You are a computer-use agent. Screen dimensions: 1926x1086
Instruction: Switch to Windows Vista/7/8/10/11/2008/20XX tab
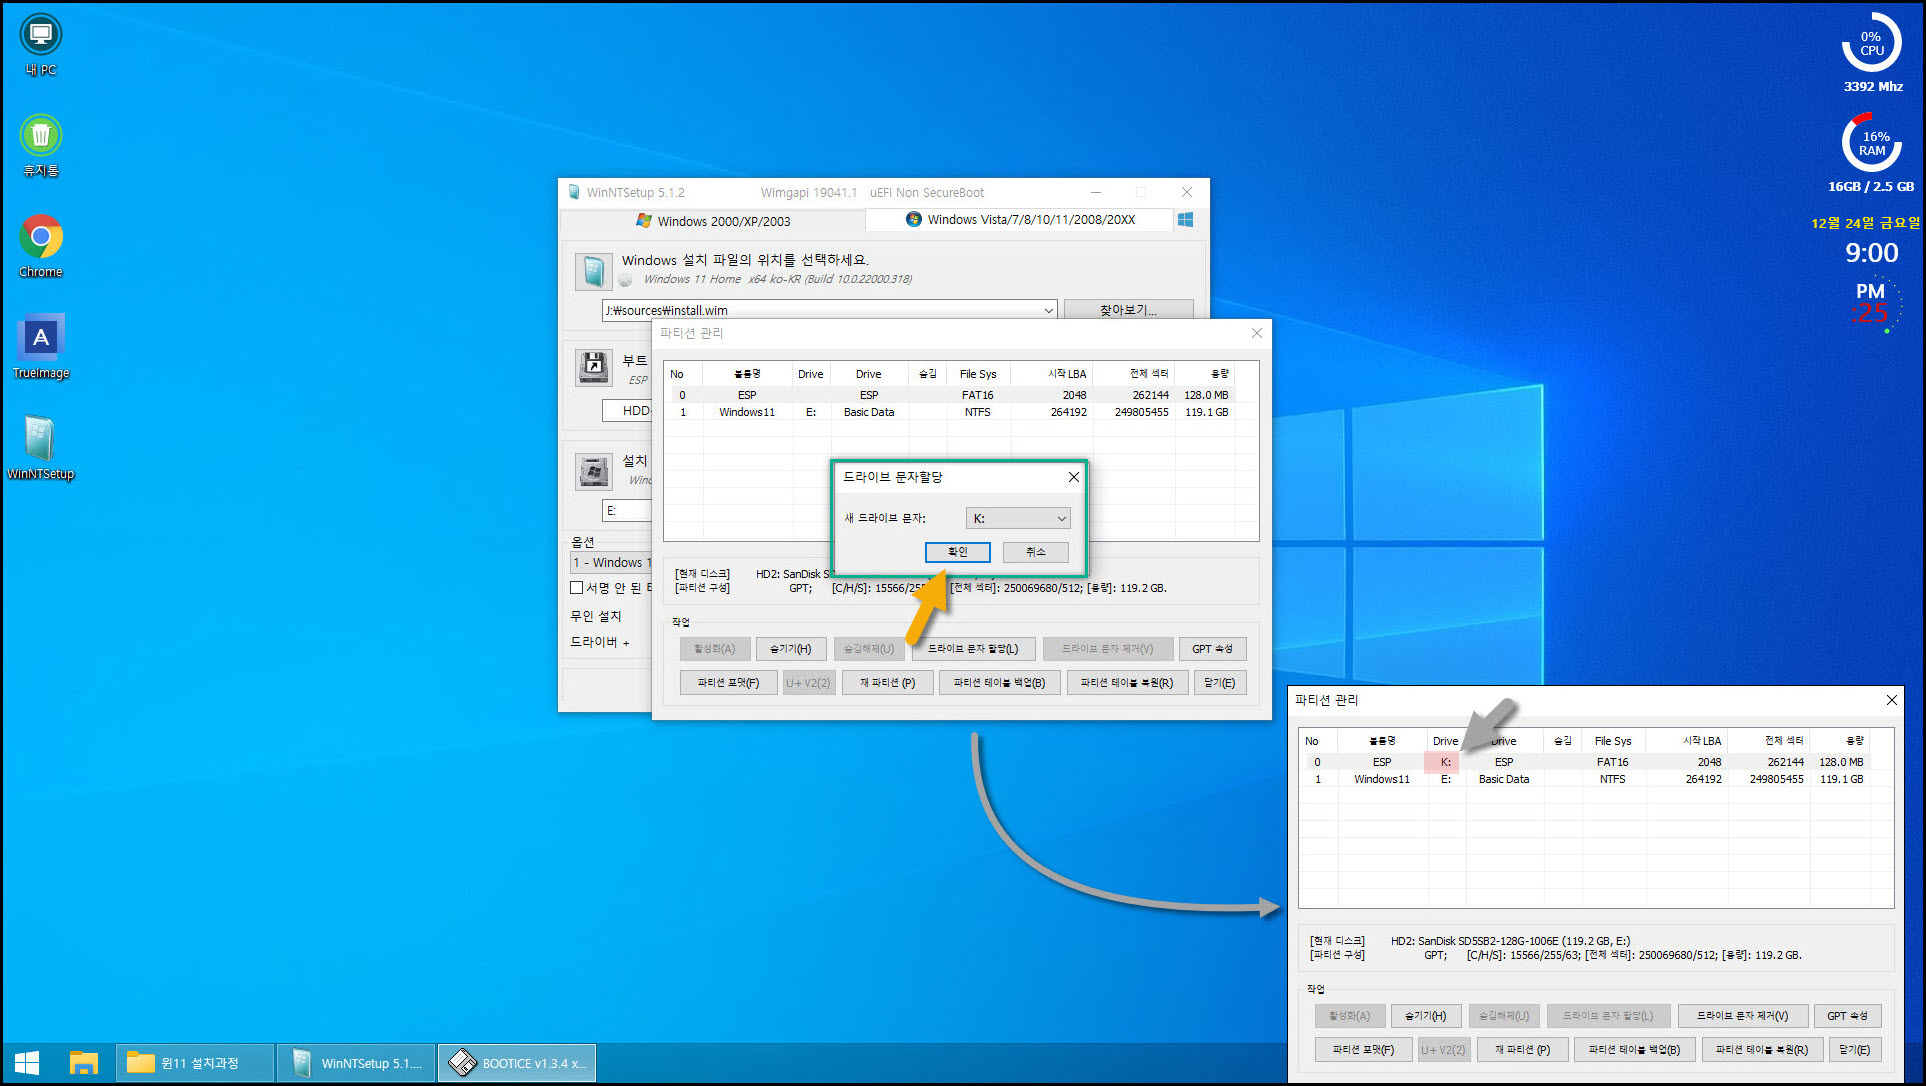click(1020, 220)
